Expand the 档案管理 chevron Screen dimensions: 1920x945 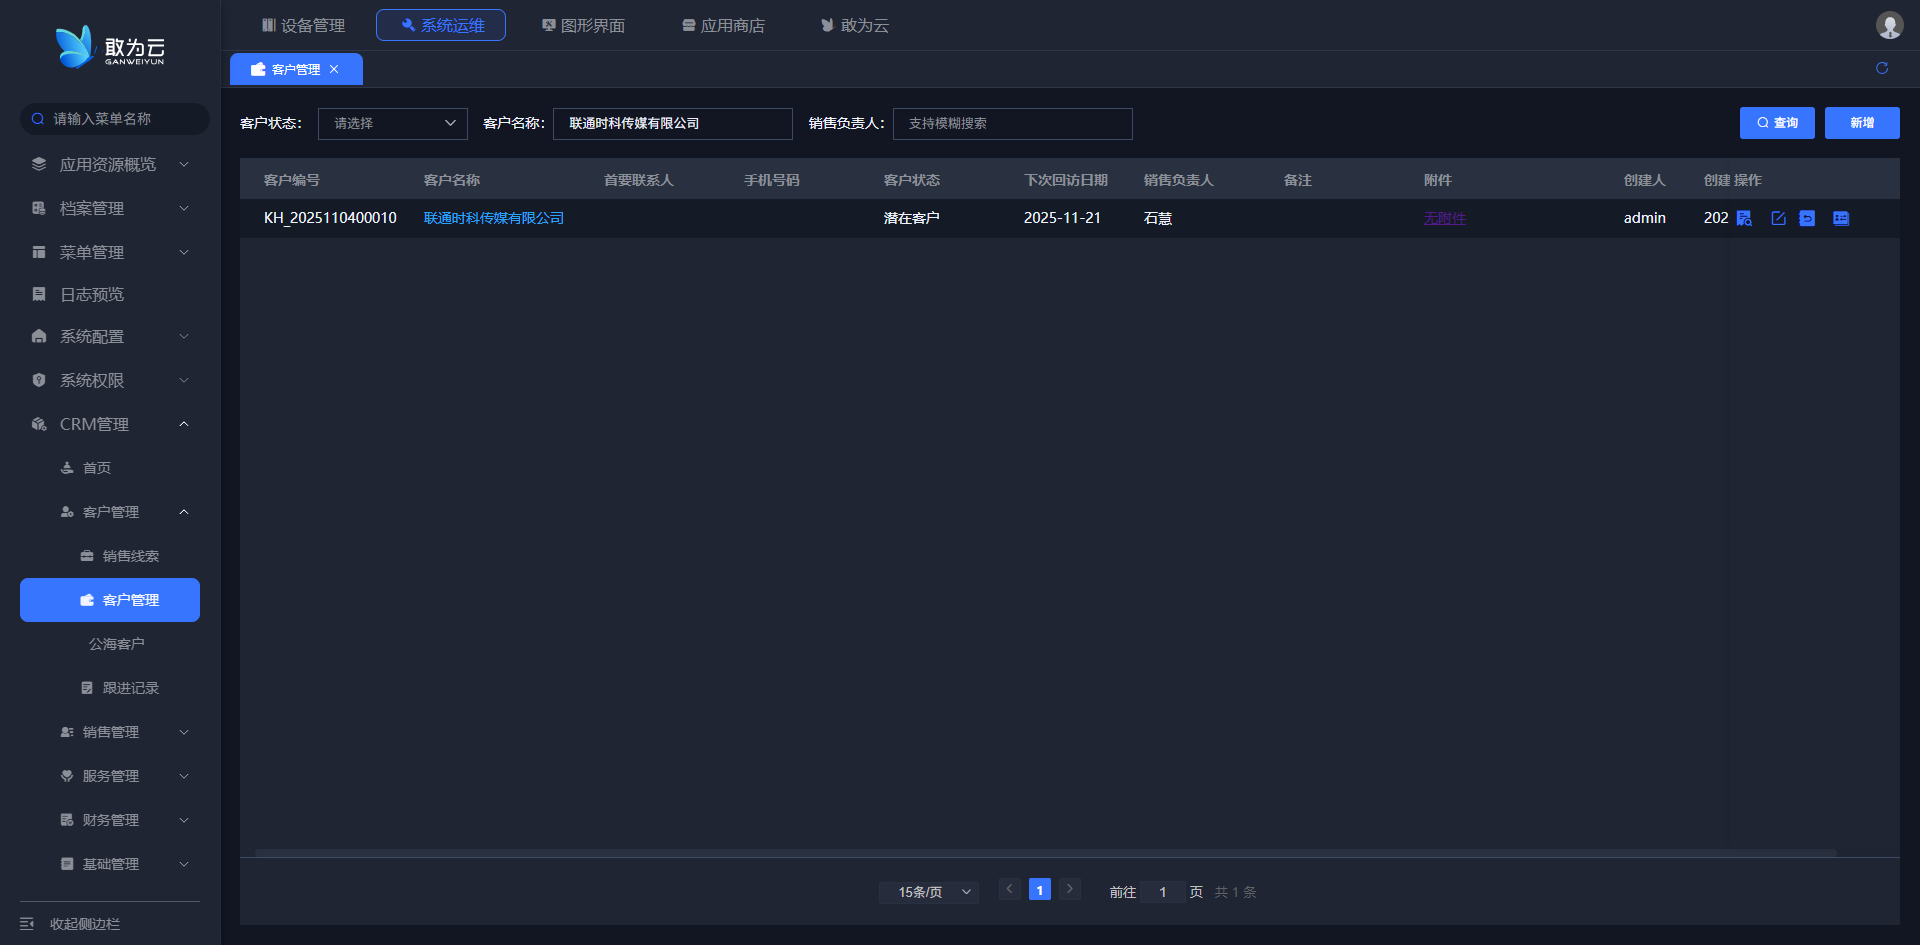click(184, 208)
